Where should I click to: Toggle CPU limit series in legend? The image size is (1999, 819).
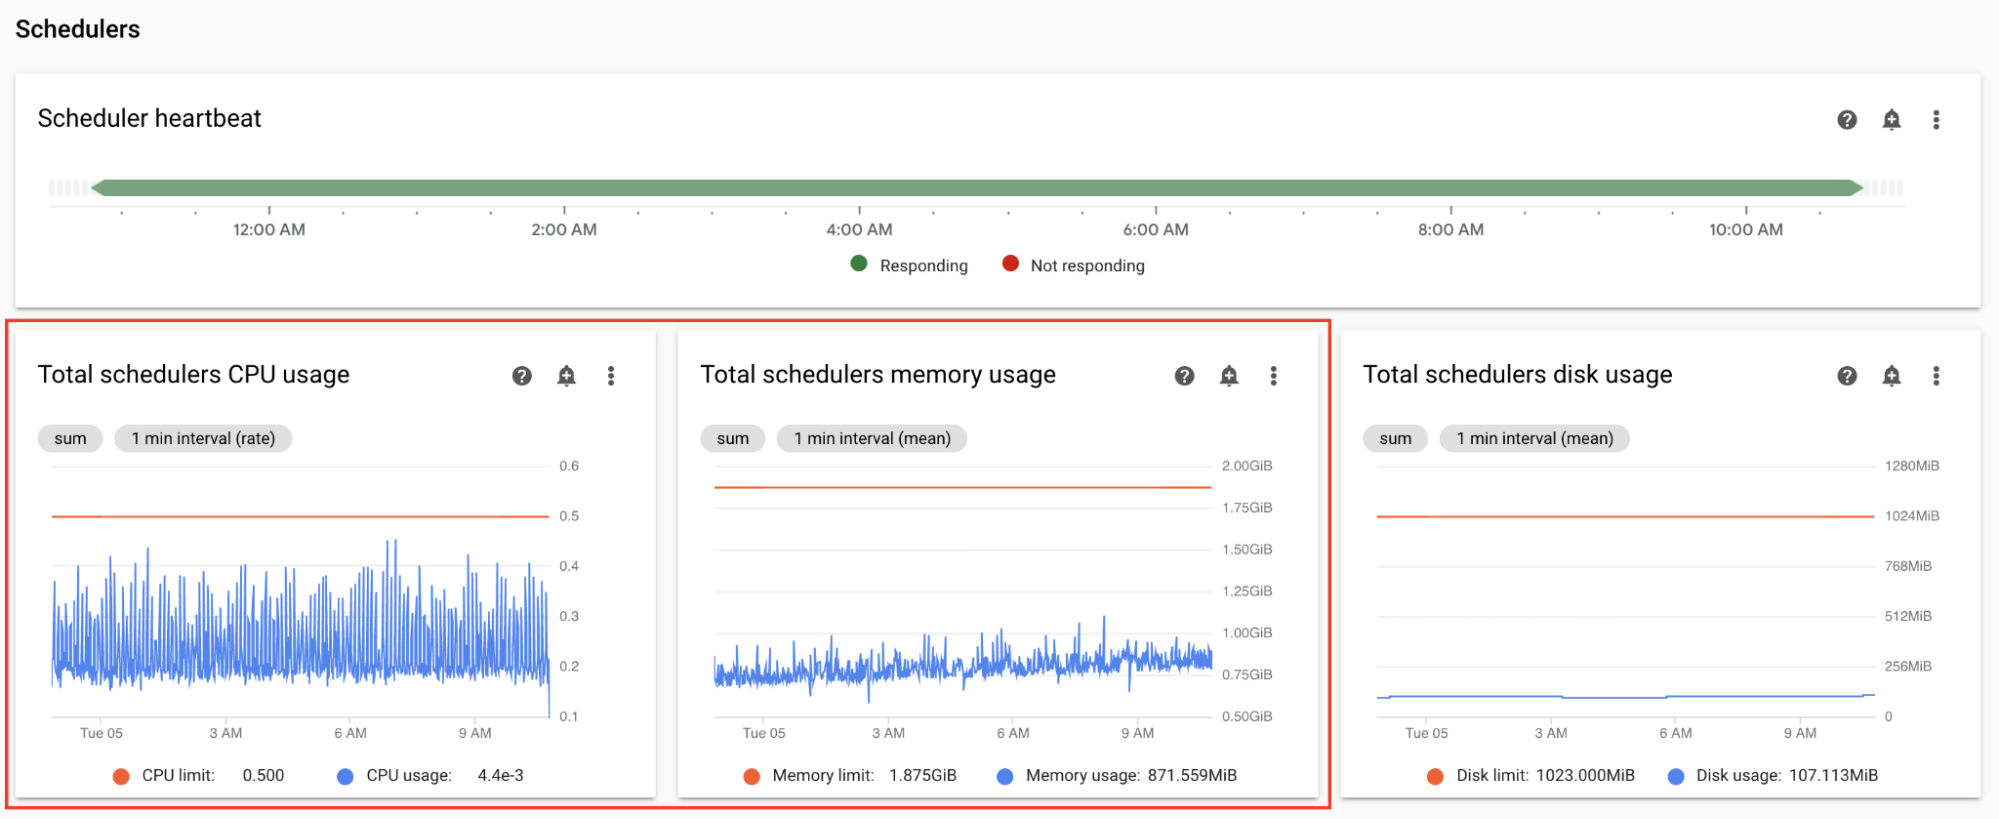click(x=177, y=775)
